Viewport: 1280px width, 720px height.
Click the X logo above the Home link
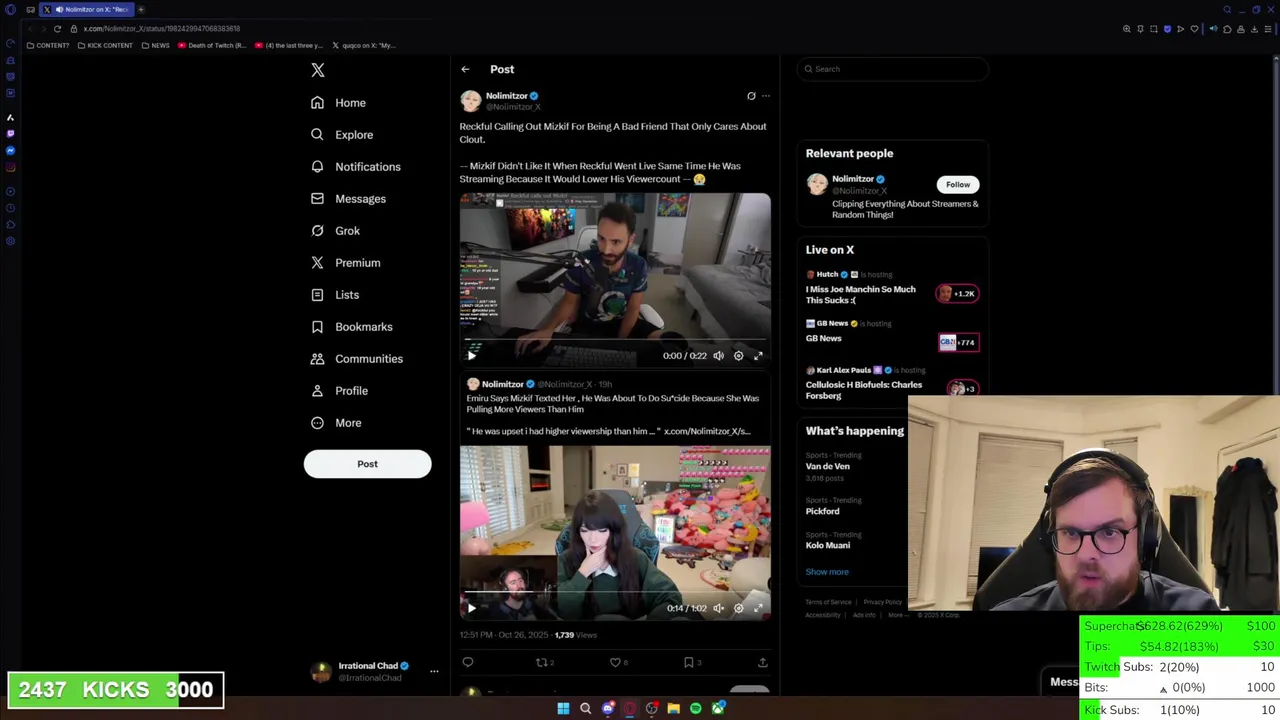pyautogui.click(x=318, y=70)
